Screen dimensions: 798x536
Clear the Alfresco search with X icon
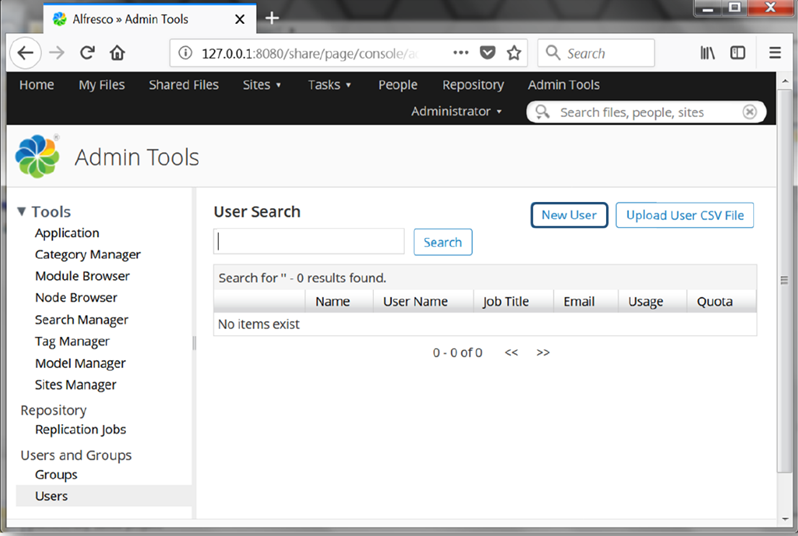(749, 112)
